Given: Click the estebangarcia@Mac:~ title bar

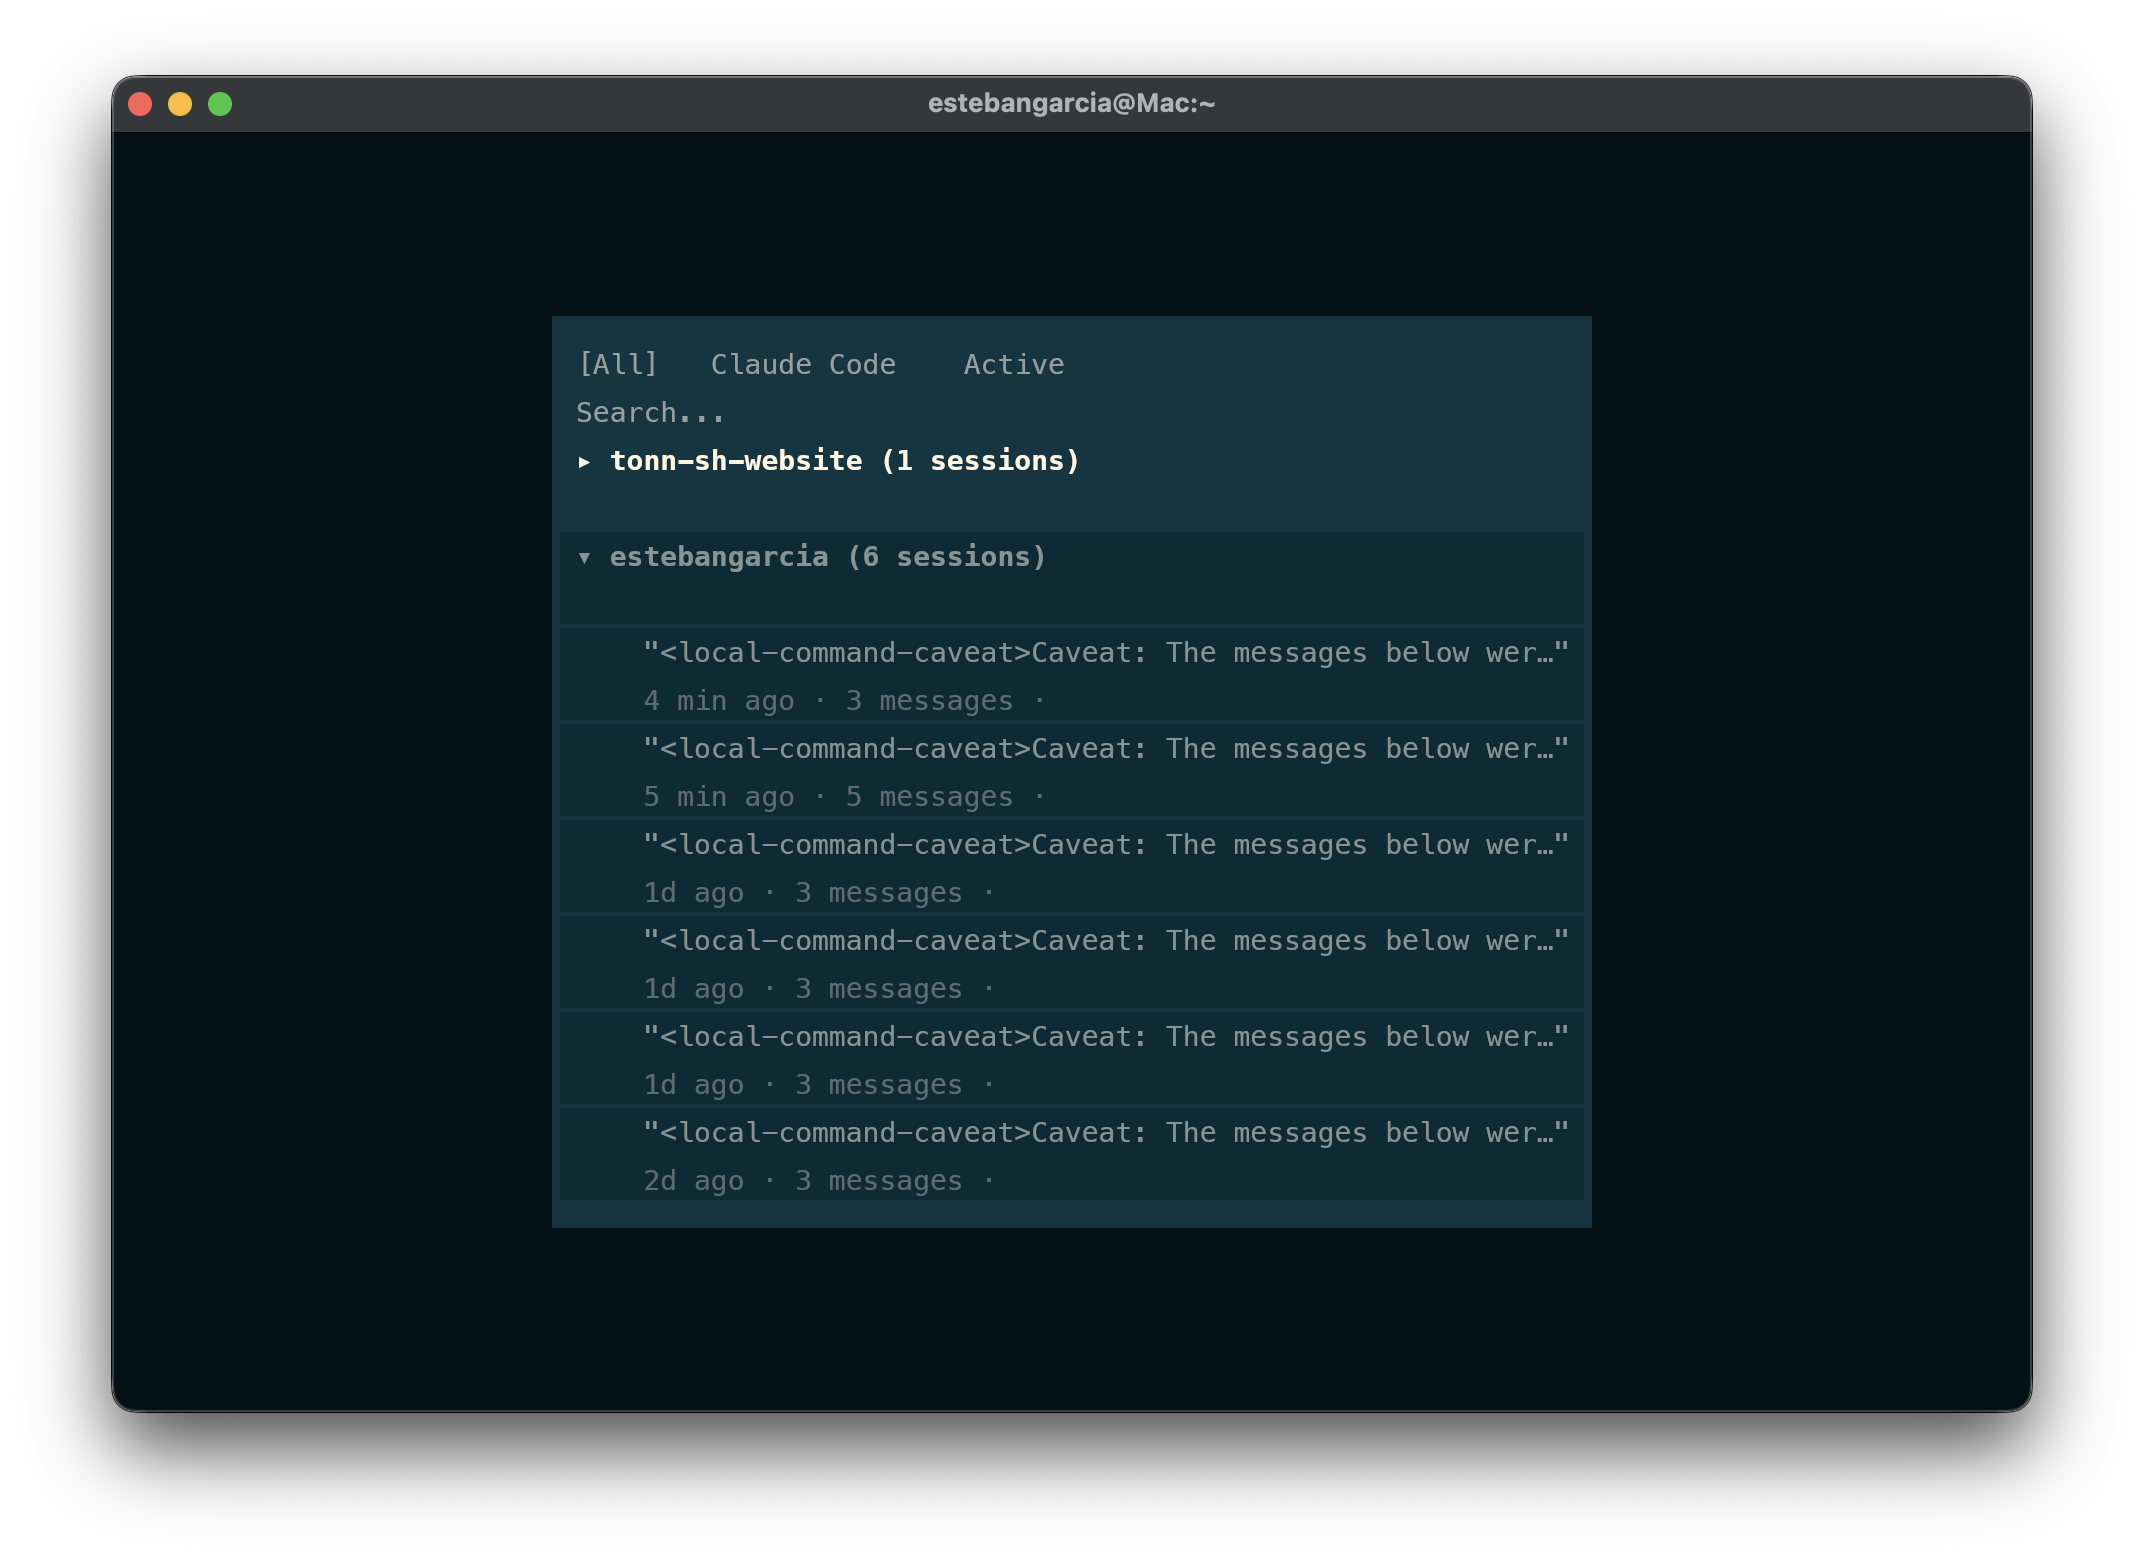Looking at the screenshot, I should 1071,103.
